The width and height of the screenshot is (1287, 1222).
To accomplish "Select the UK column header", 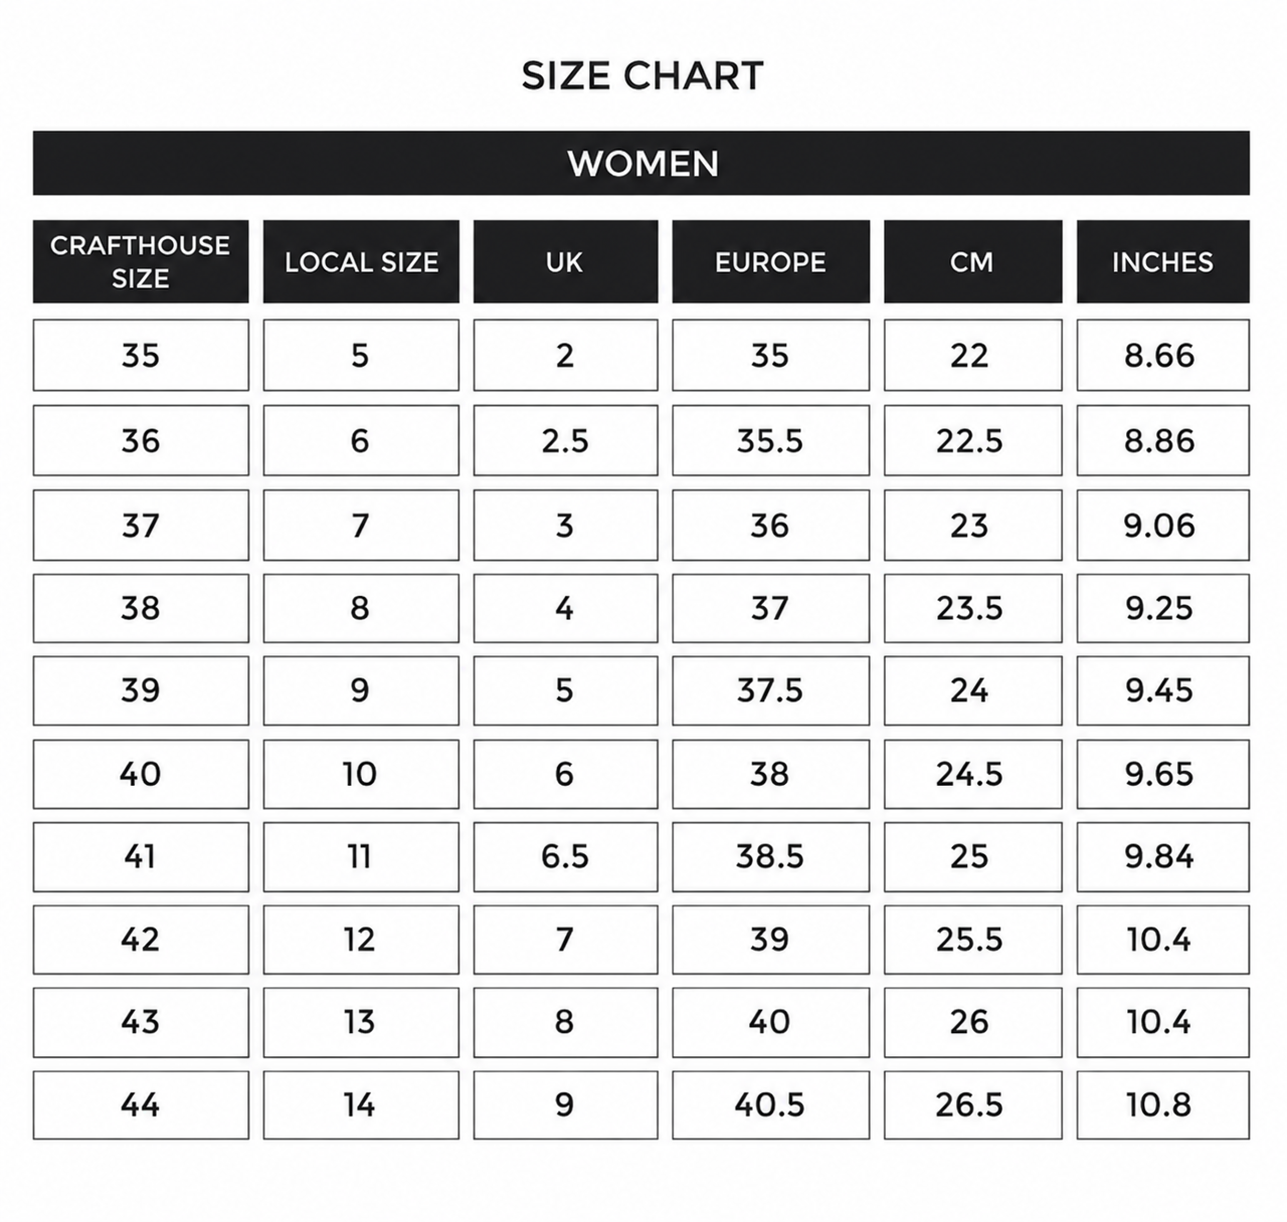I will pos(566,262).
